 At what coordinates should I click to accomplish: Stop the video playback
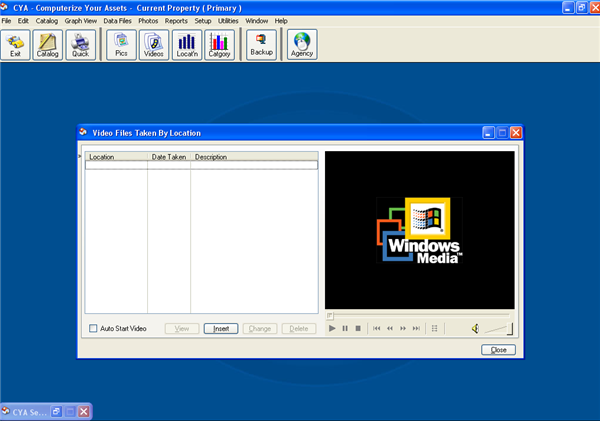(x=358, y=328)
